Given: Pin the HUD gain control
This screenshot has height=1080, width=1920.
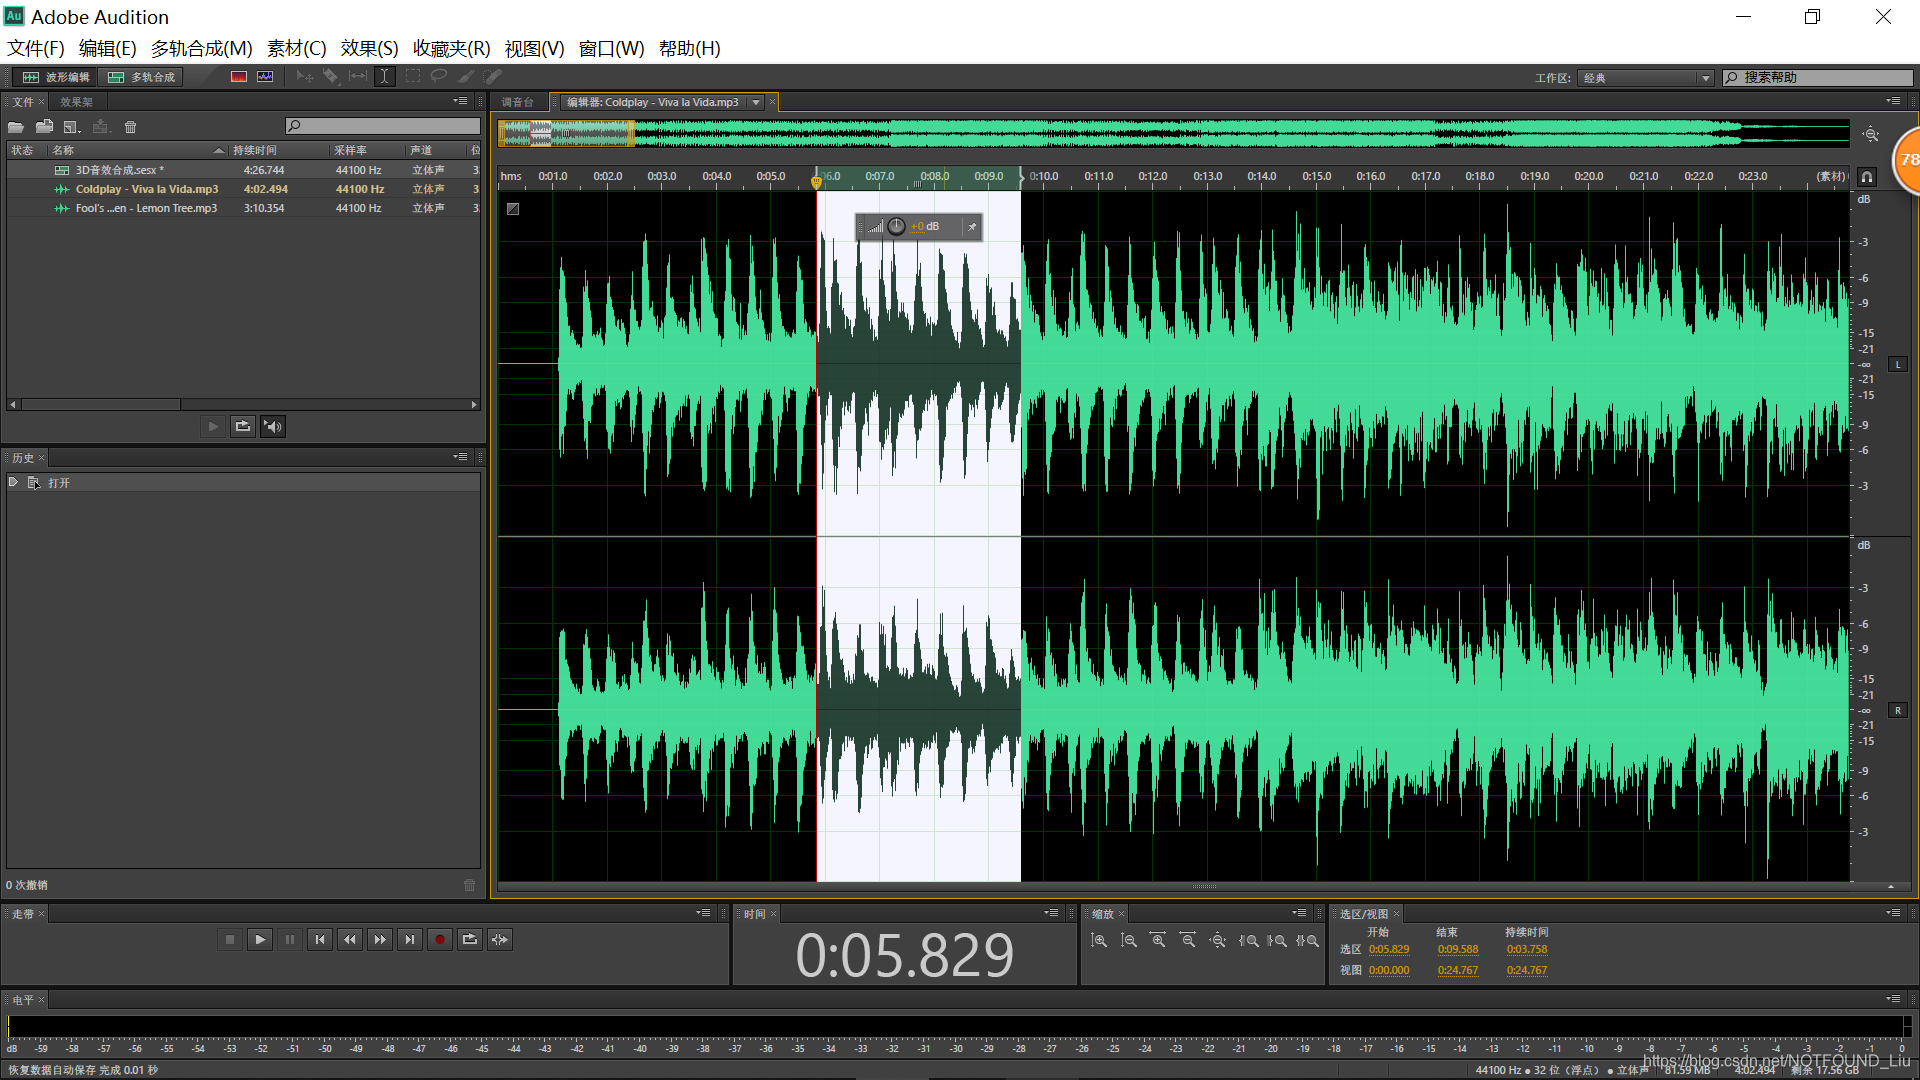Looking at the screenshot, I should 971,227.
